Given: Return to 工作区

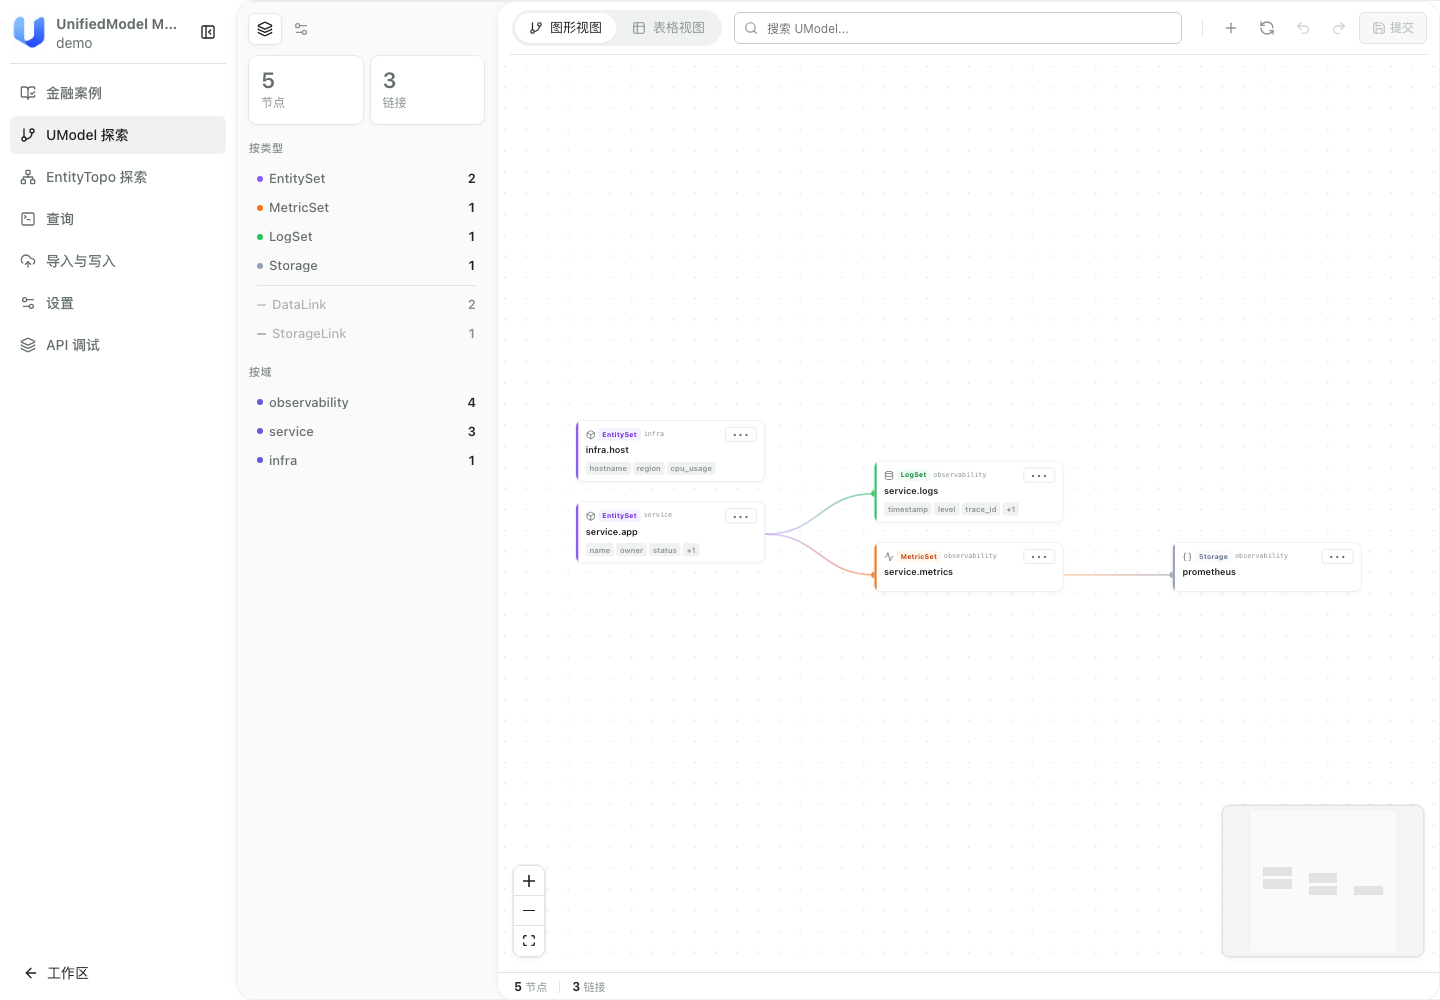Looking at the screenshot, I should 57,973.
